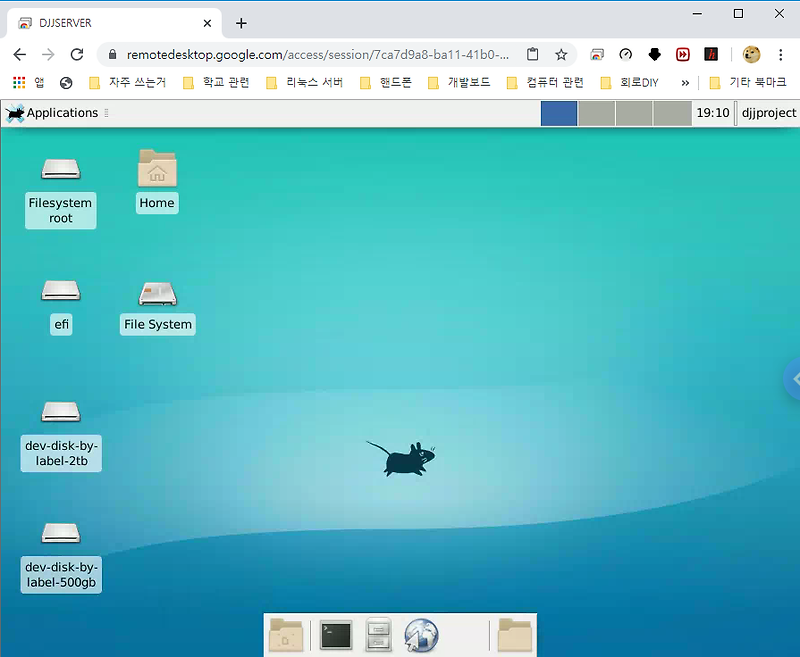Open the file manager cabinet dock icon
This screenshot has width=800, height=657.
pos(379,635)
